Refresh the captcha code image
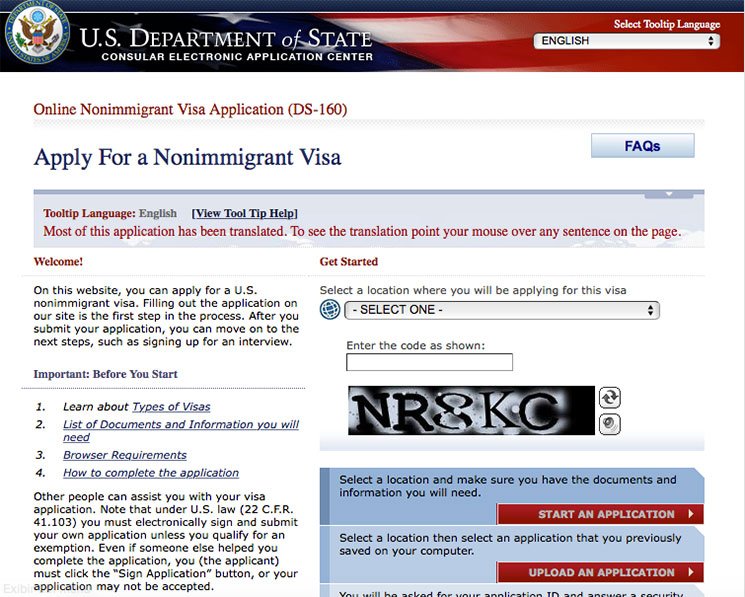Image resolution: width=745 pixels, height=597 pixels. (609, 397)
